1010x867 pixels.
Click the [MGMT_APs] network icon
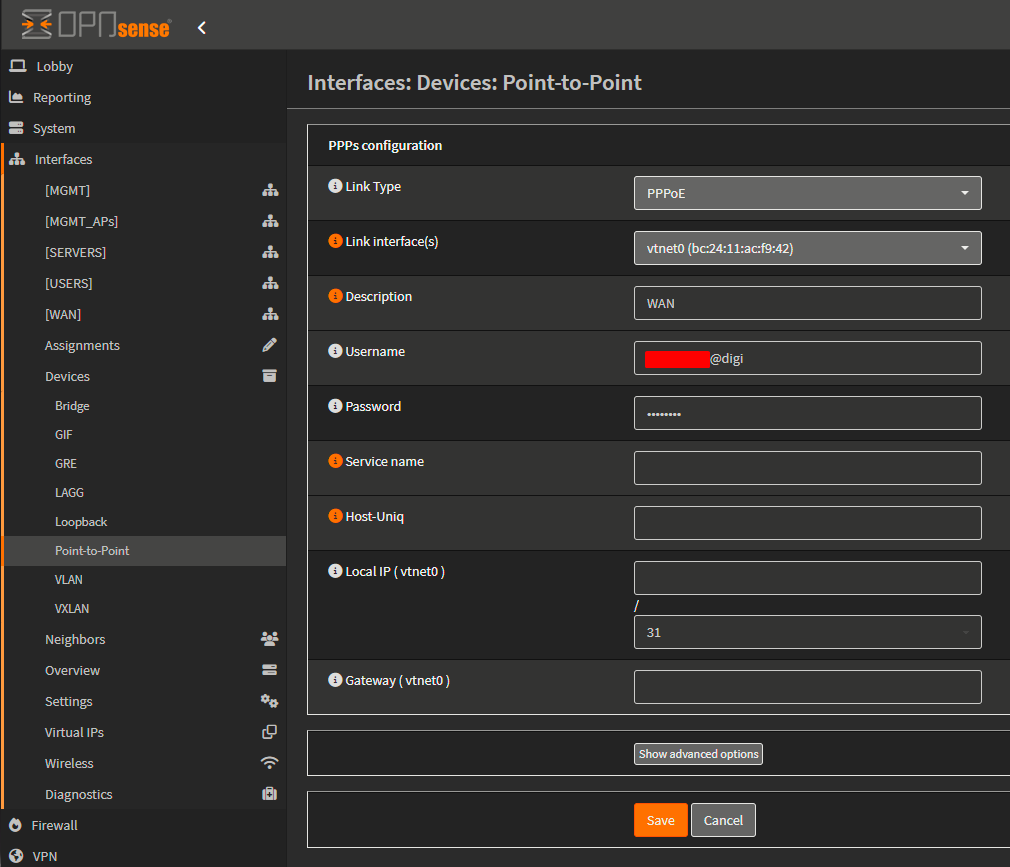(271, 221)
